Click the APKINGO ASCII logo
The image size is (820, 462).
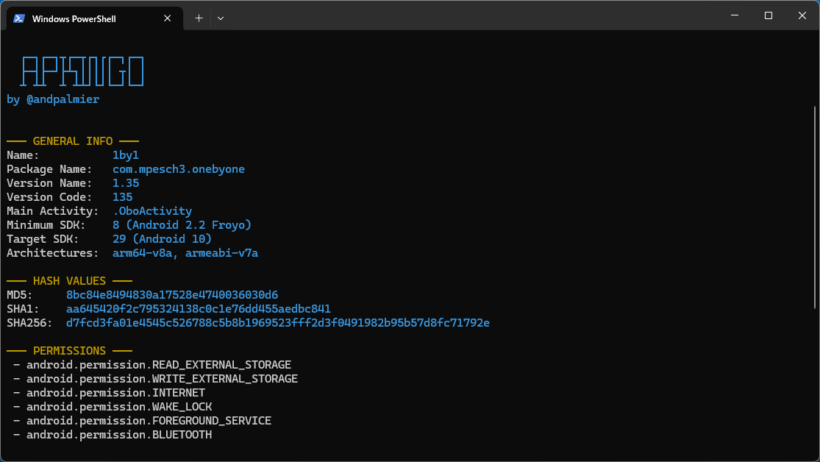(82, 71)
